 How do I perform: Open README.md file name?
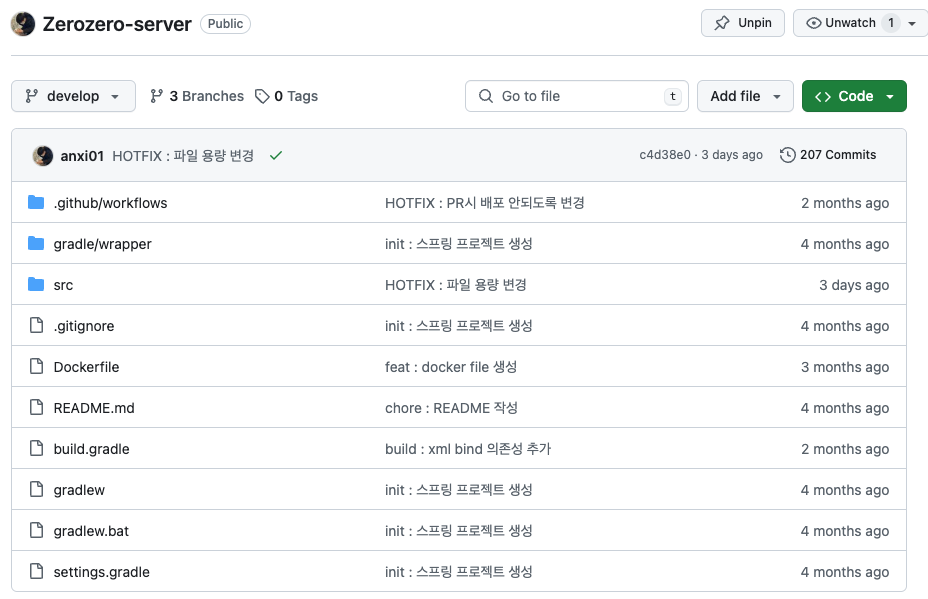94,408
